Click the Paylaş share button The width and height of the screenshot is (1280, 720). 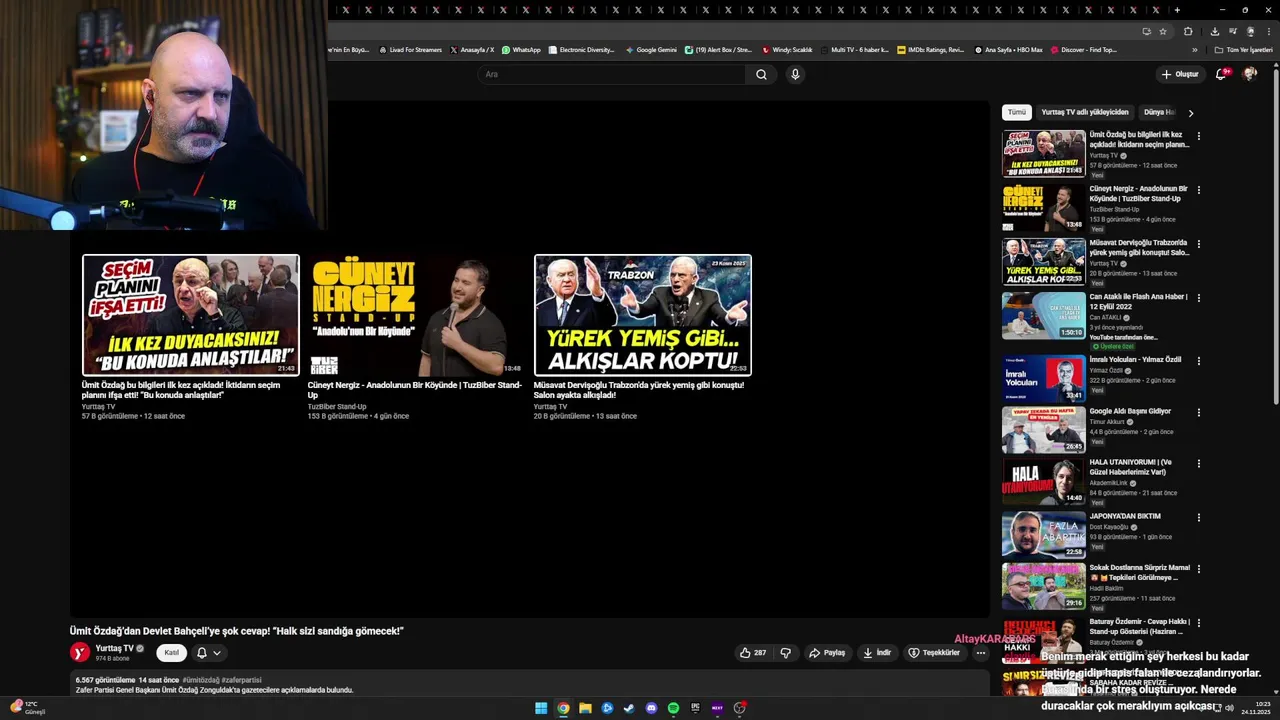coord(827,653)
